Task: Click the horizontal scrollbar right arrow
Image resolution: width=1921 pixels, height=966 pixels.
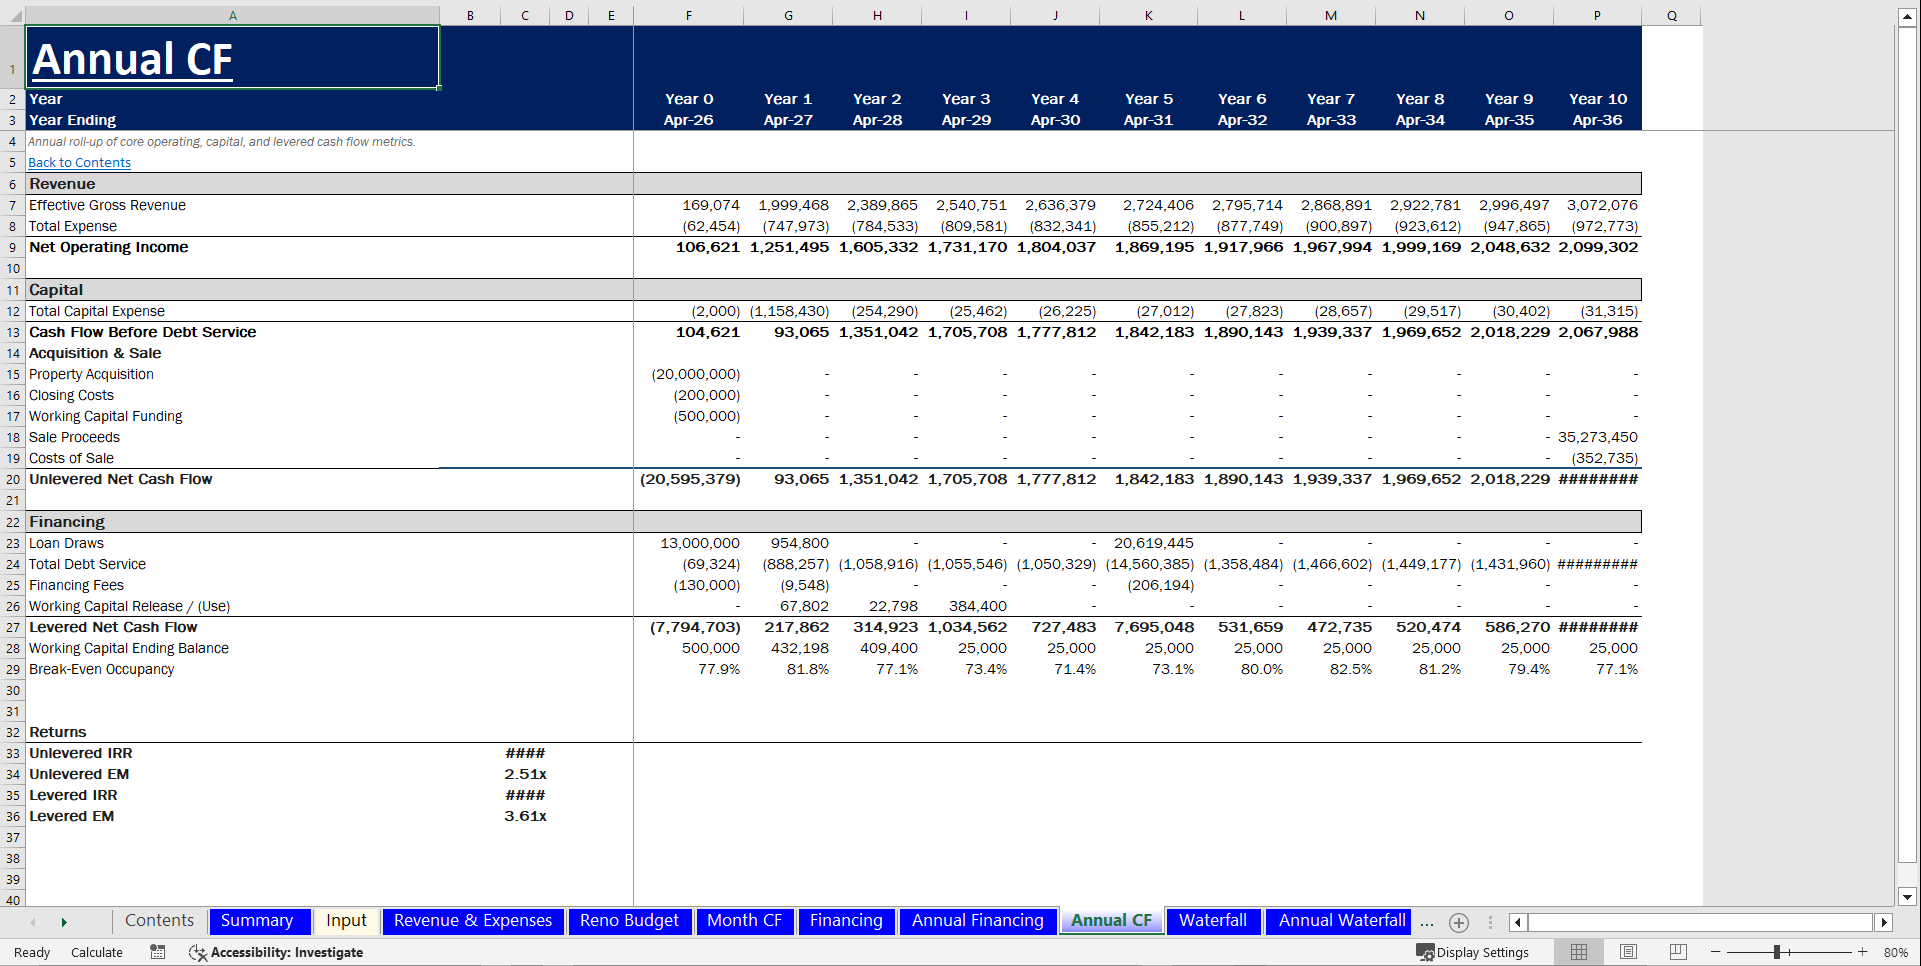Action: click(x=1886, y=922)
